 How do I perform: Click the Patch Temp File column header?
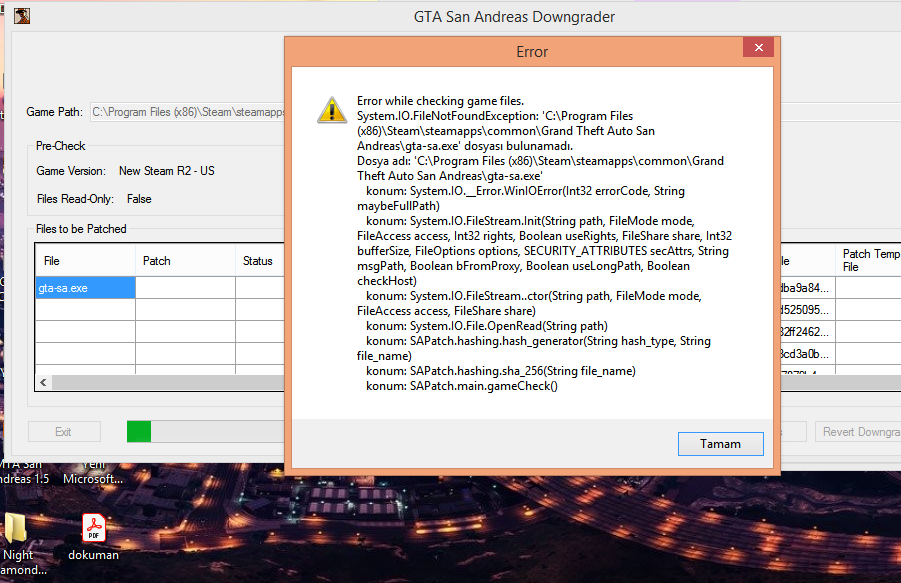point(869,260)
